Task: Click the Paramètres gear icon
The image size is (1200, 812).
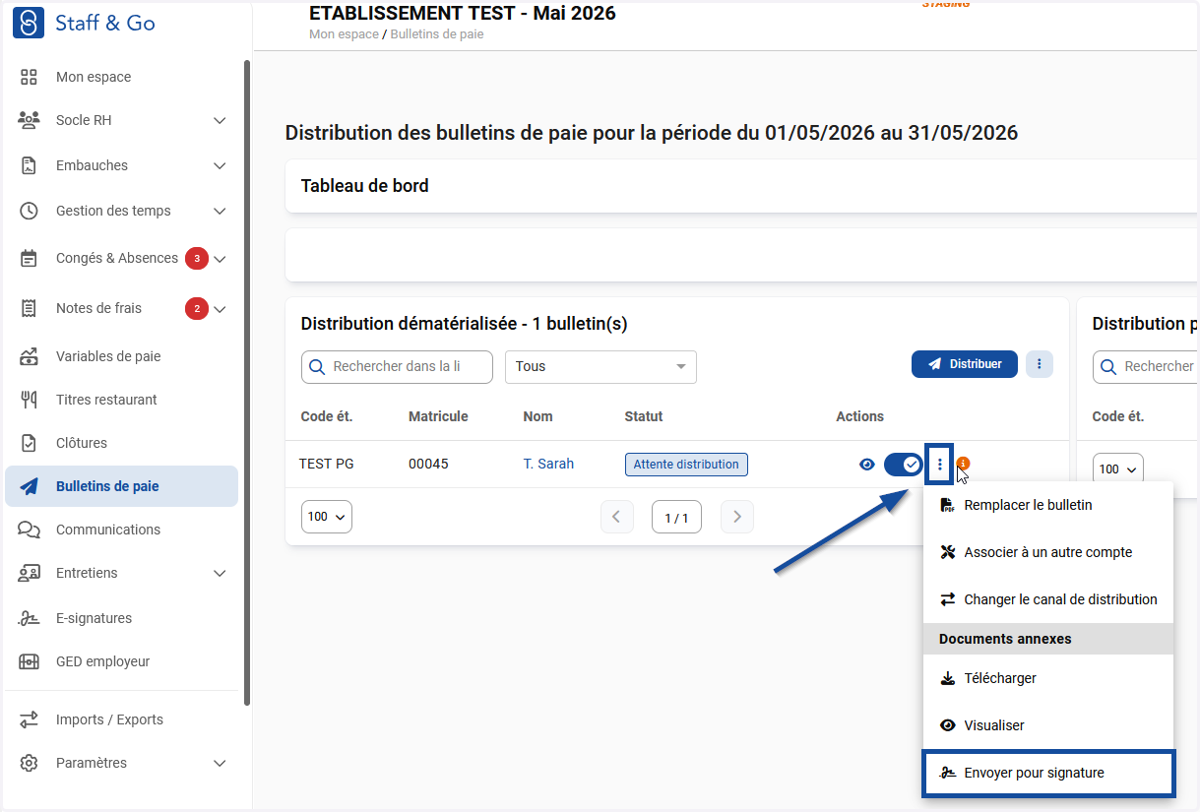Action: tap(29, 763)
